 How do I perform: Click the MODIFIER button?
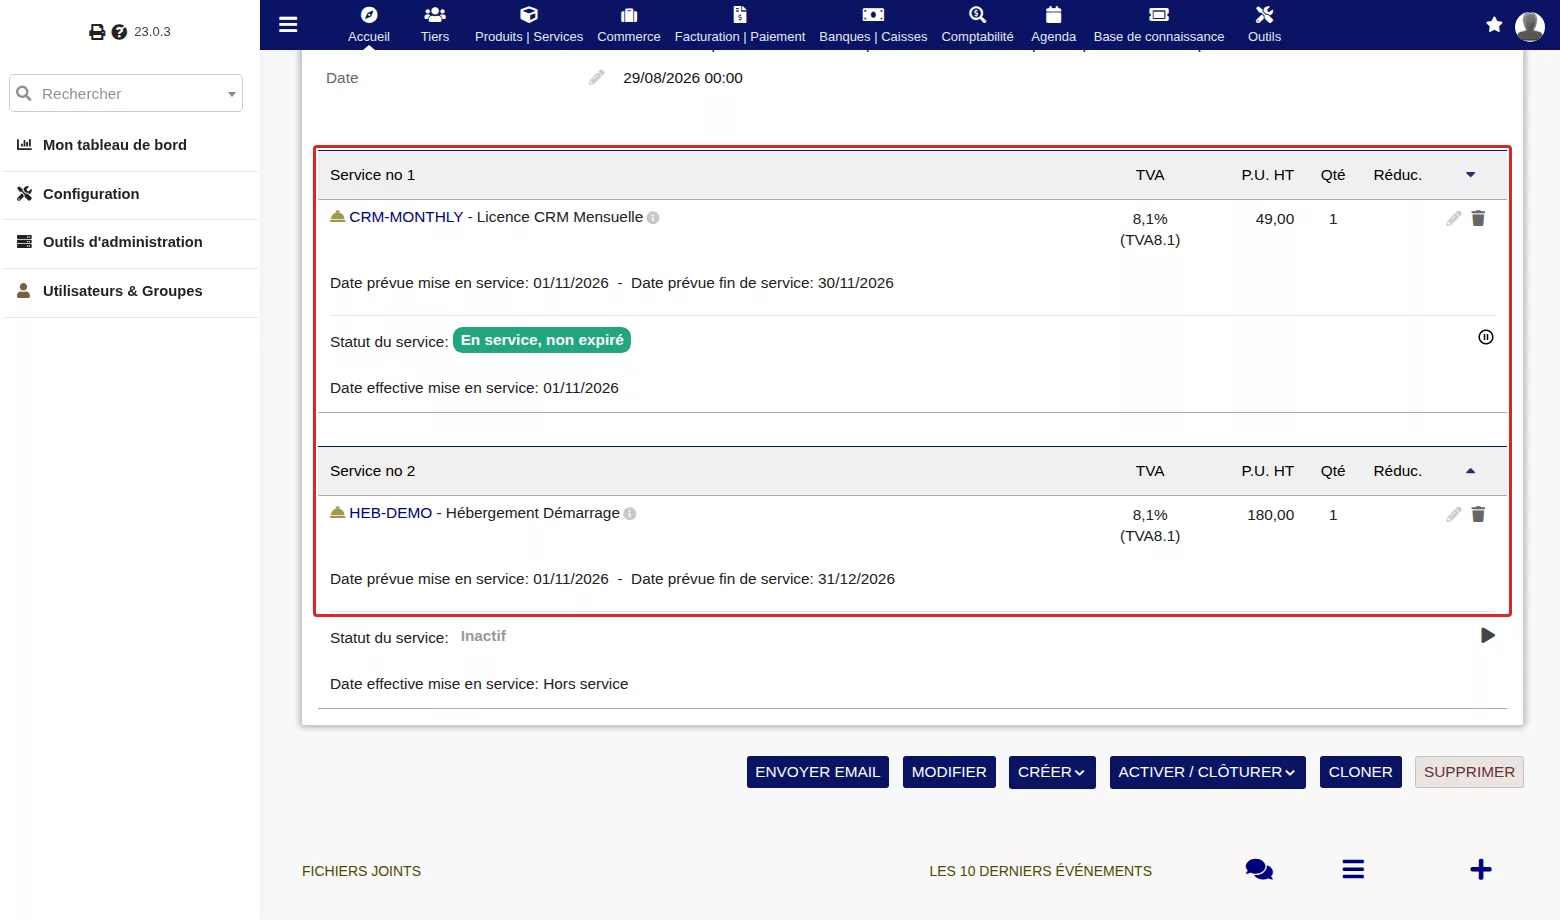point(949,772)
